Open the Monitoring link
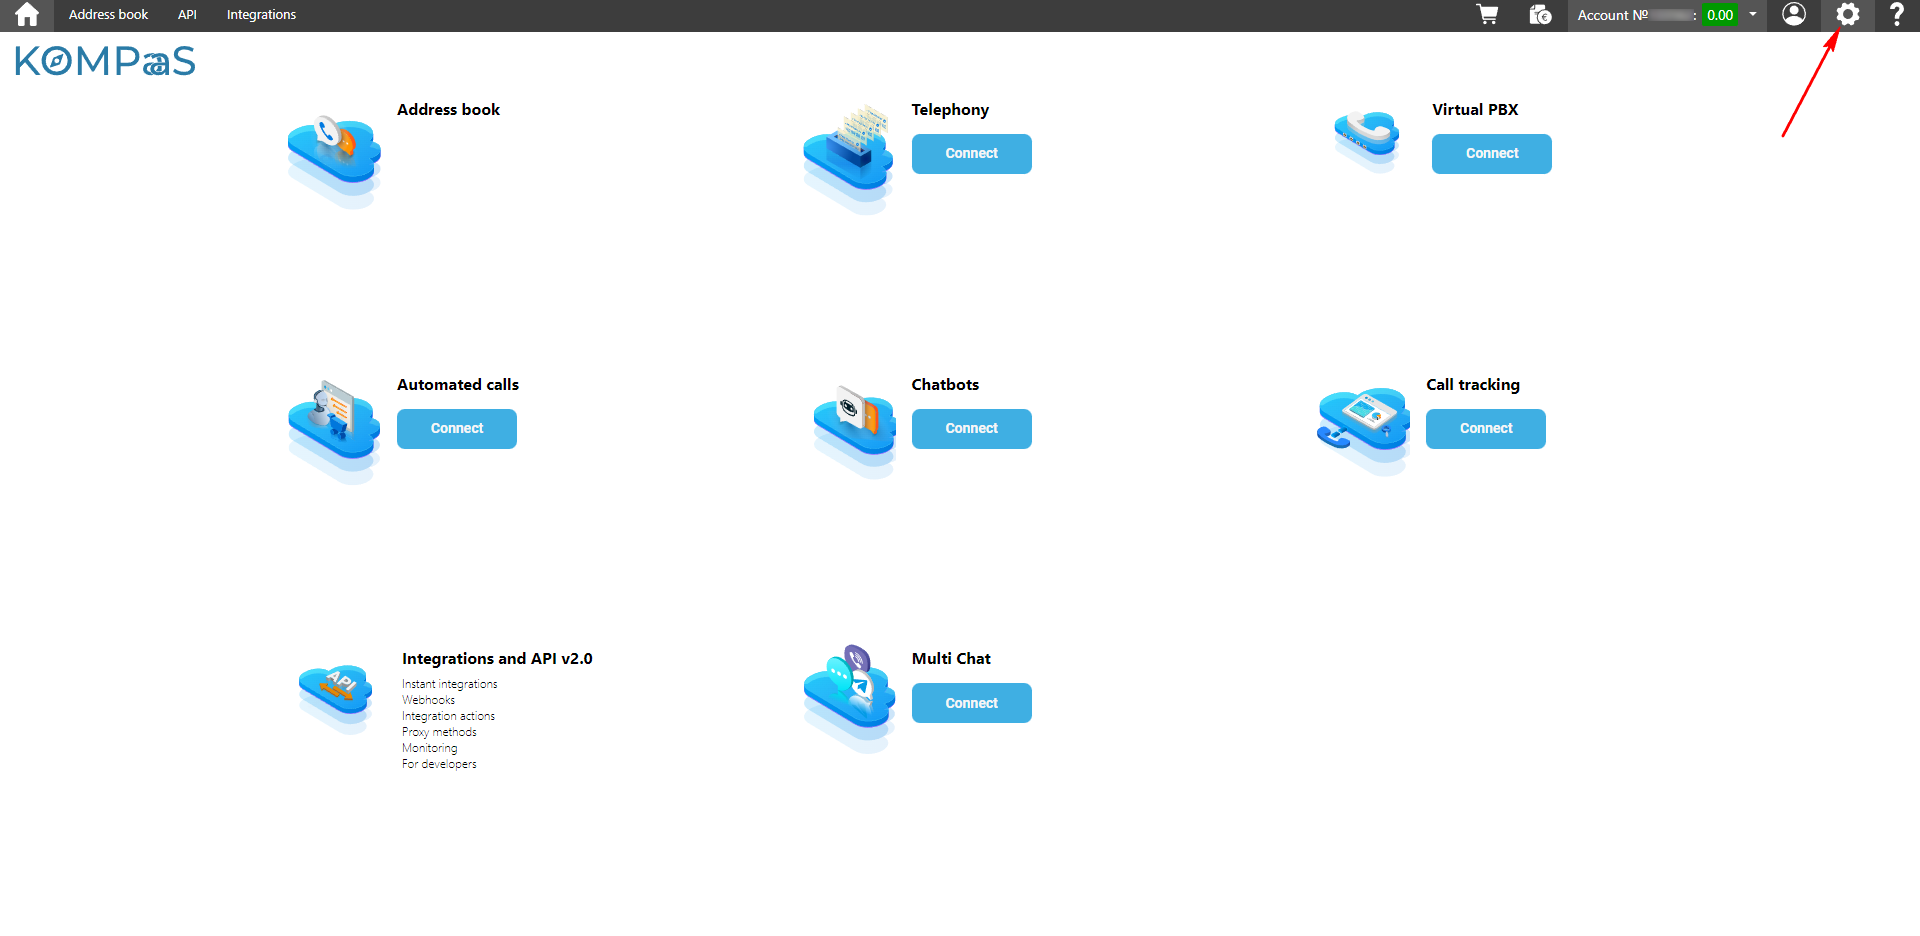The image size is (1920, 936). [x=430, y=748]
